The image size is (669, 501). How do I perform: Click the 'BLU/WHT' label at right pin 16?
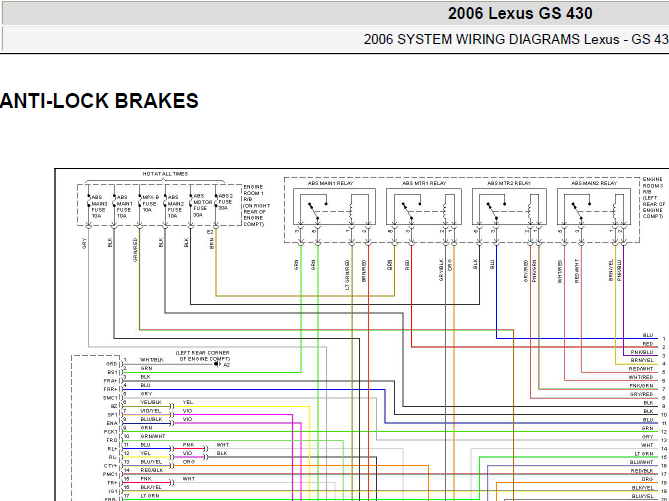[642, 462]
